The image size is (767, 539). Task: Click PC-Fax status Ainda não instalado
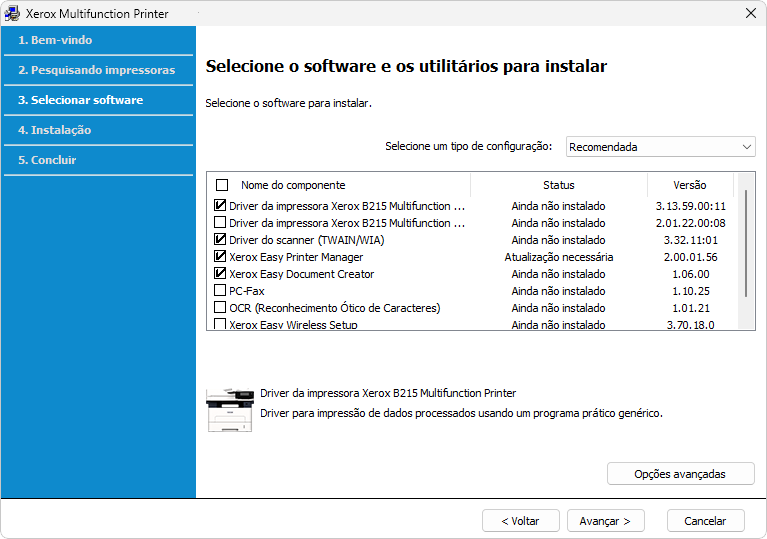coord(559,291)
